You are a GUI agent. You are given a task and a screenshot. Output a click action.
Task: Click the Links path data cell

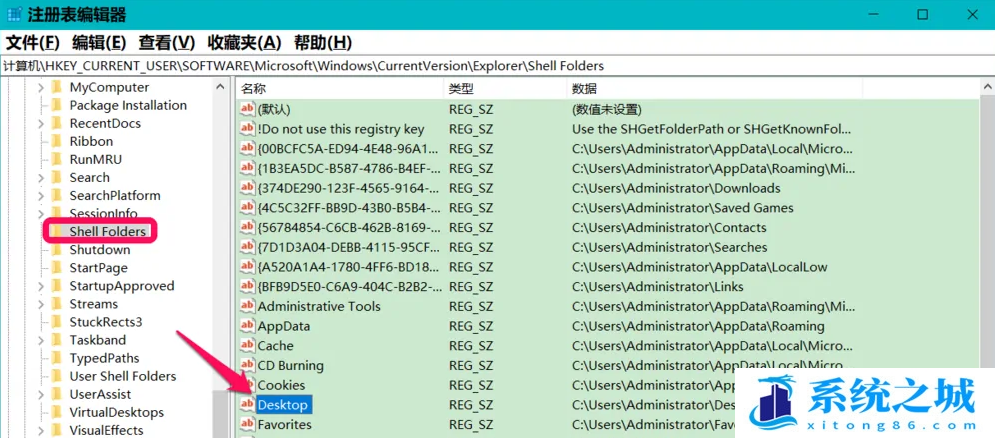coord(657,287)
